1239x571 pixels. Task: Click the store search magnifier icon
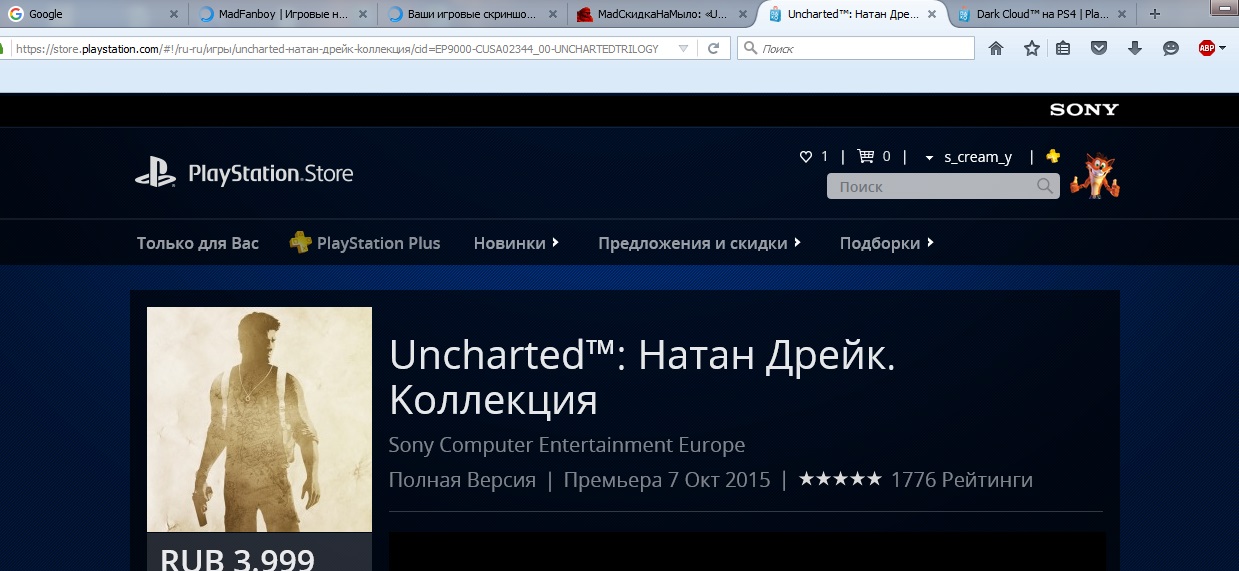pos(1045,187)
